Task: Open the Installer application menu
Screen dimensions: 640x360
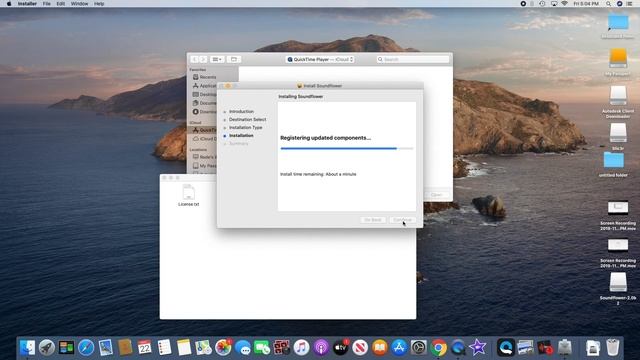Action: 27,4
